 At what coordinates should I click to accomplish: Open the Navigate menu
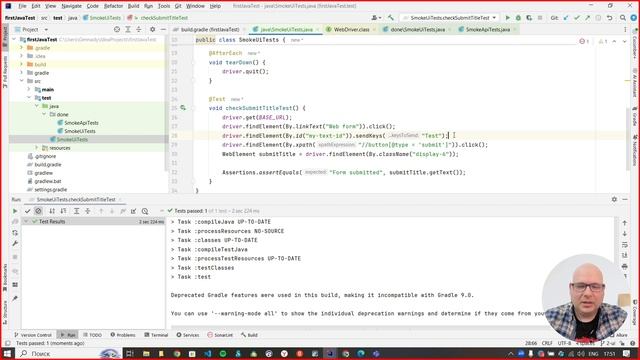click(71, 6)
